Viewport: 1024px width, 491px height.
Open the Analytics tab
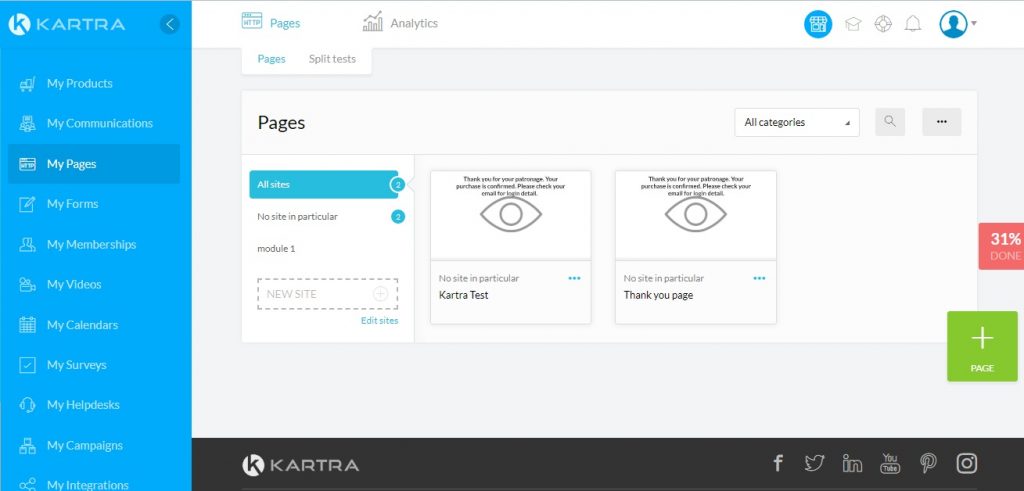[400, 23]
